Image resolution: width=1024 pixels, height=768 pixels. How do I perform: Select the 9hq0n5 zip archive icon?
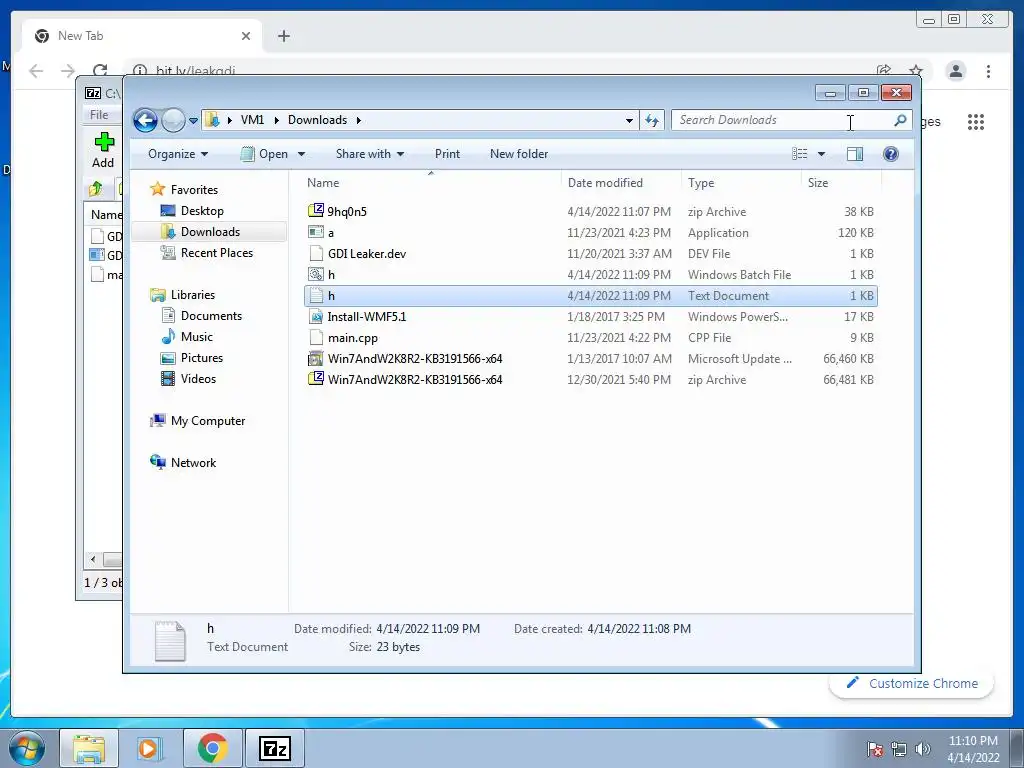[316, 211]
